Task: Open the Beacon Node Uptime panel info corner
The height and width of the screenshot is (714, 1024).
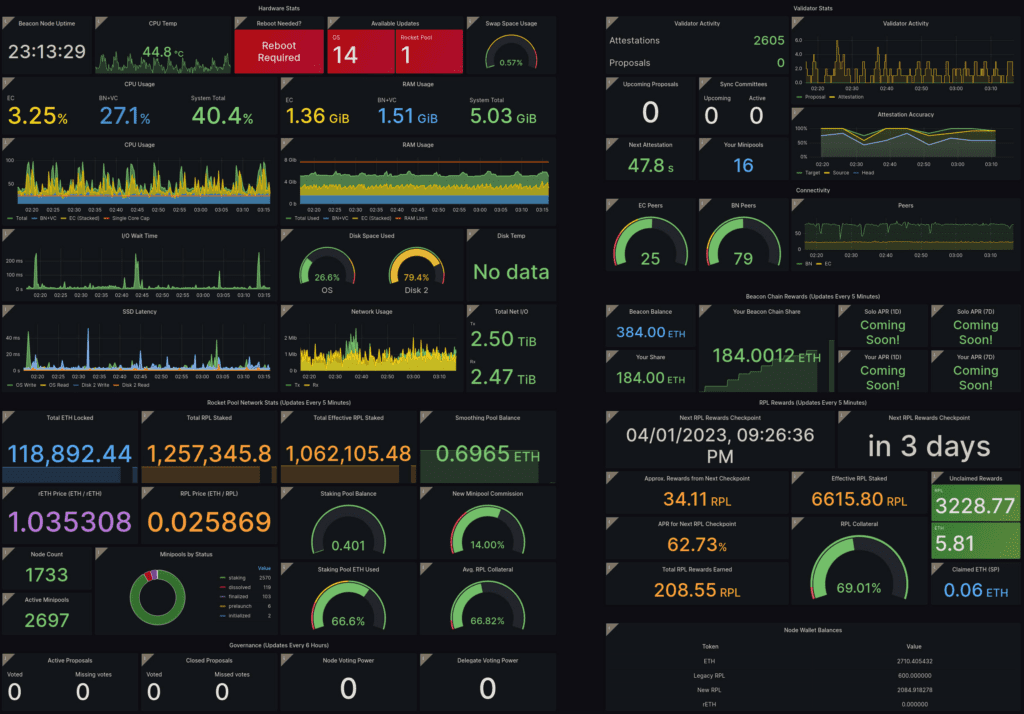Action: tap(7, 22)
